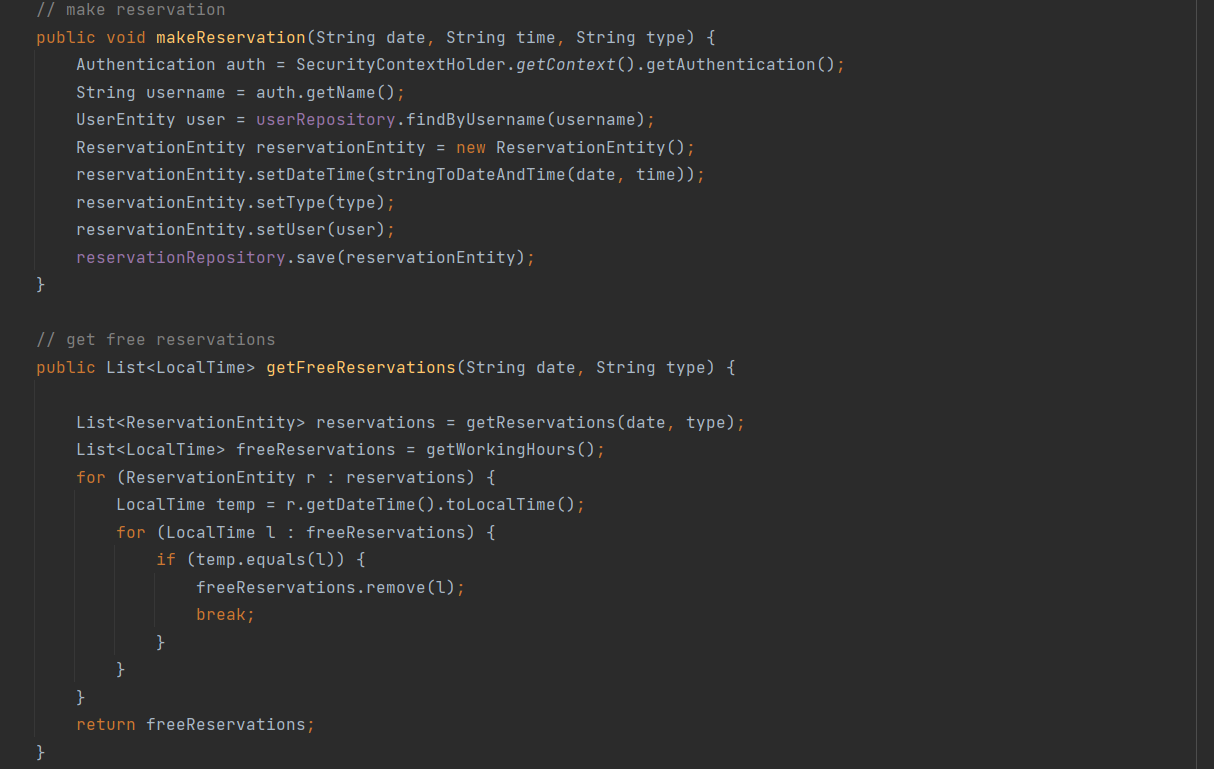Click the '// get free reservations' comment
Screen dimensions: 1214x769
coord(155,340)
